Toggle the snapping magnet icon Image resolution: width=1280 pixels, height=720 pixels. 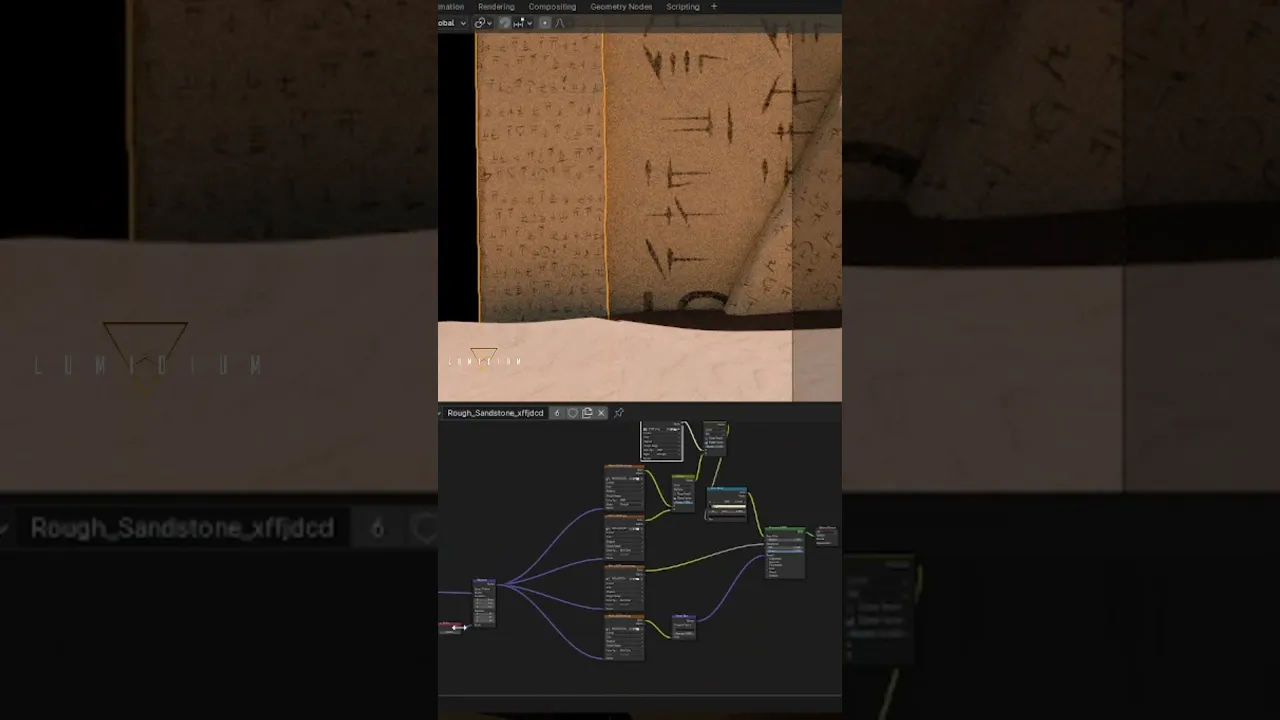click(x=505, y=23)
